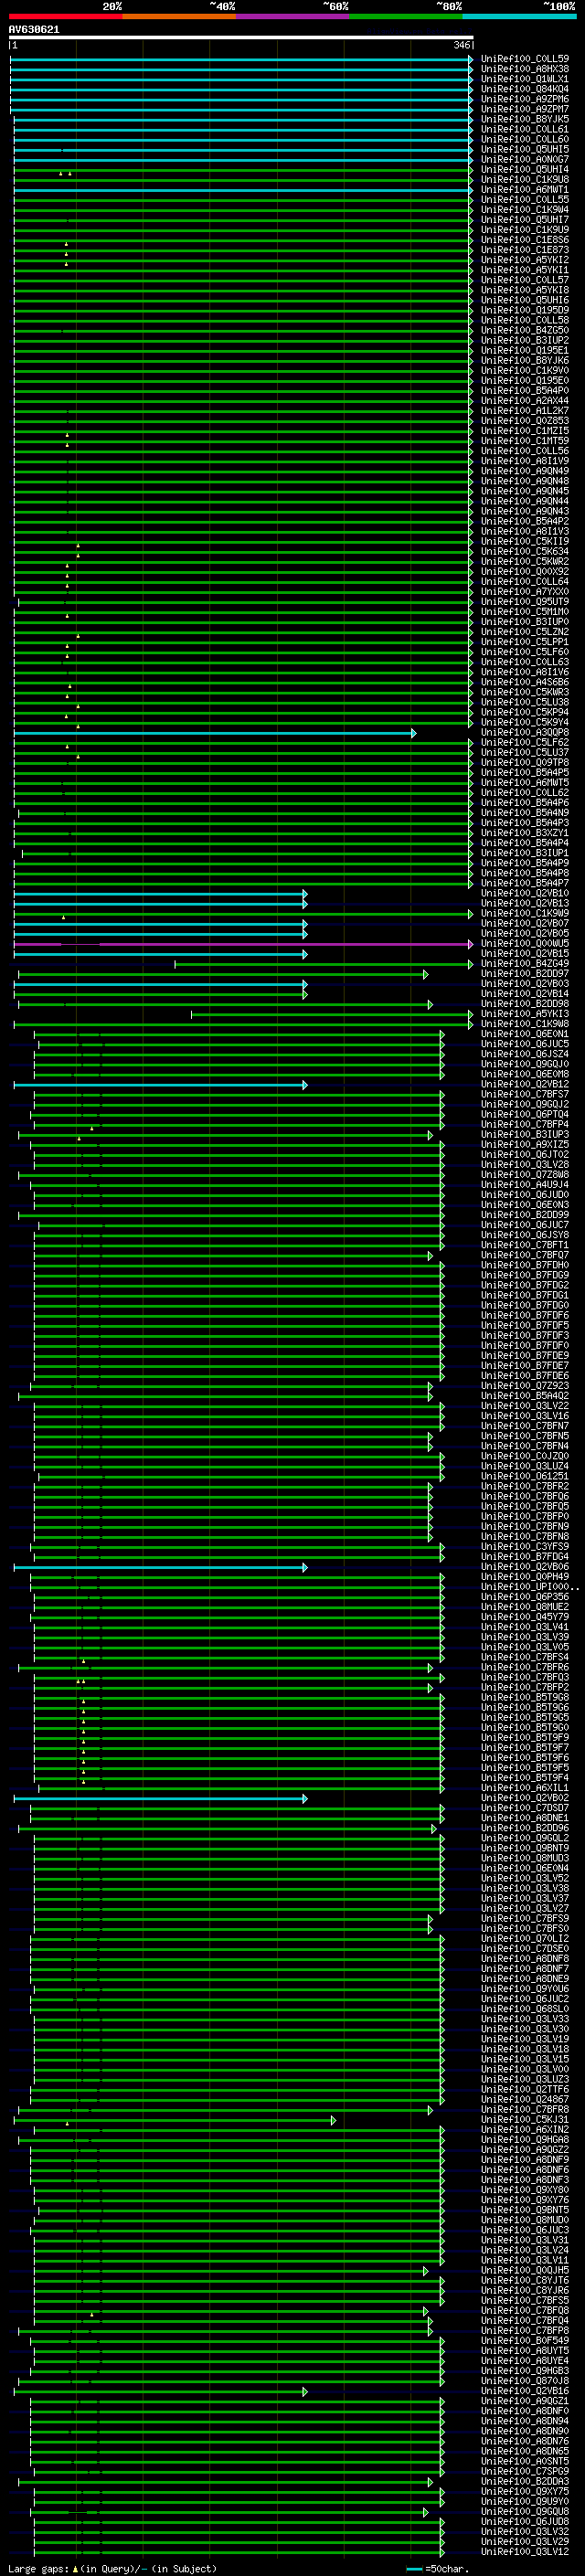585x2576 pixels.
Task: Select the cyan alignment bar for A3QQP8
Action: coord(214,733)
